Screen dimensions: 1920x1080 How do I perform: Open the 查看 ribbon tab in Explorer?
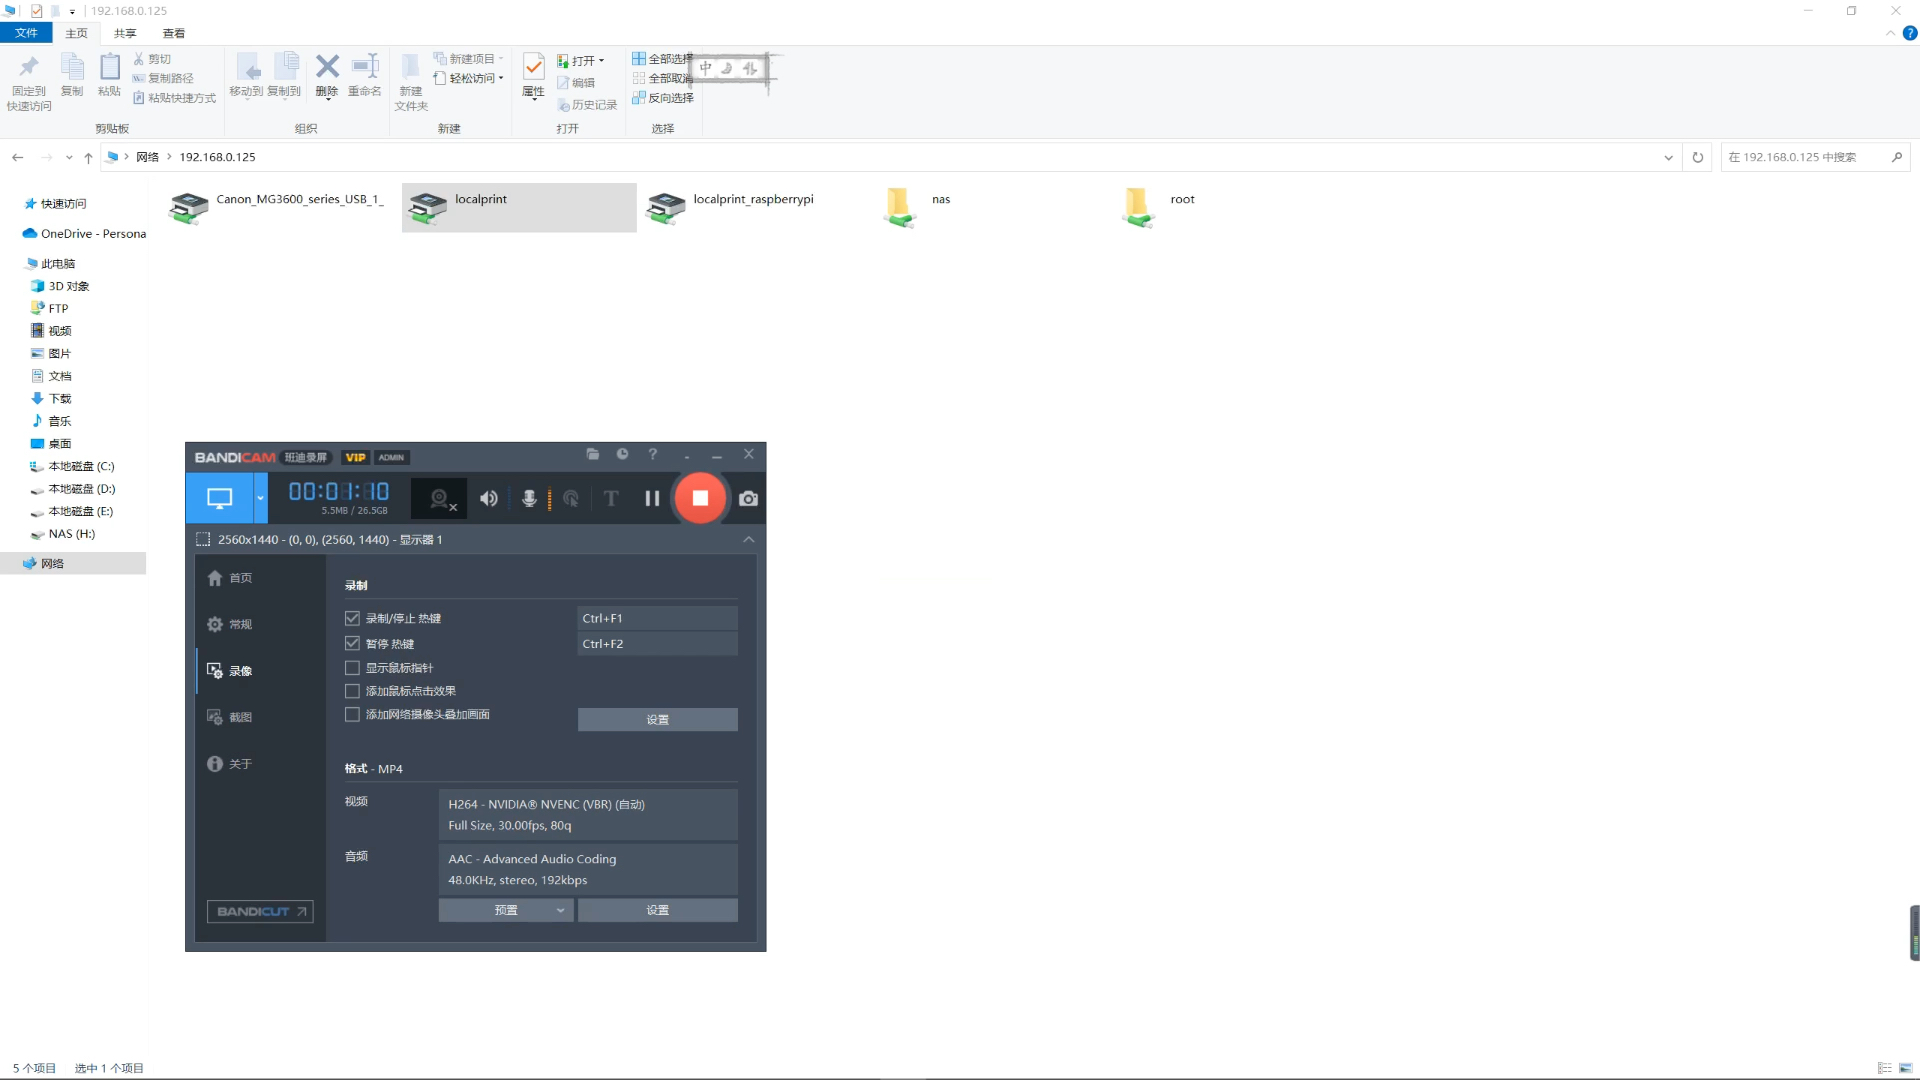(174, 33)
